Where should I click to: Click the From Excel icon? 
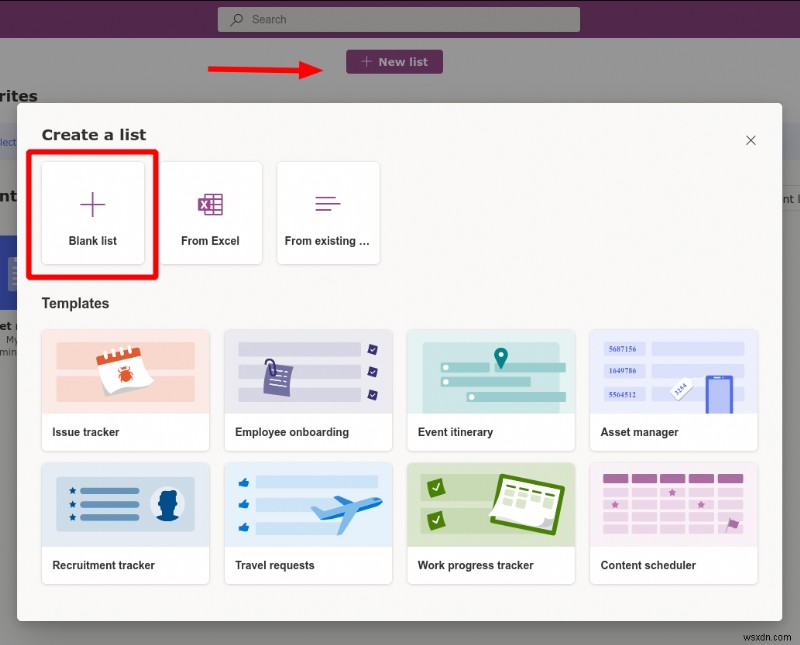pyautogui.click(x=210, y=205)
